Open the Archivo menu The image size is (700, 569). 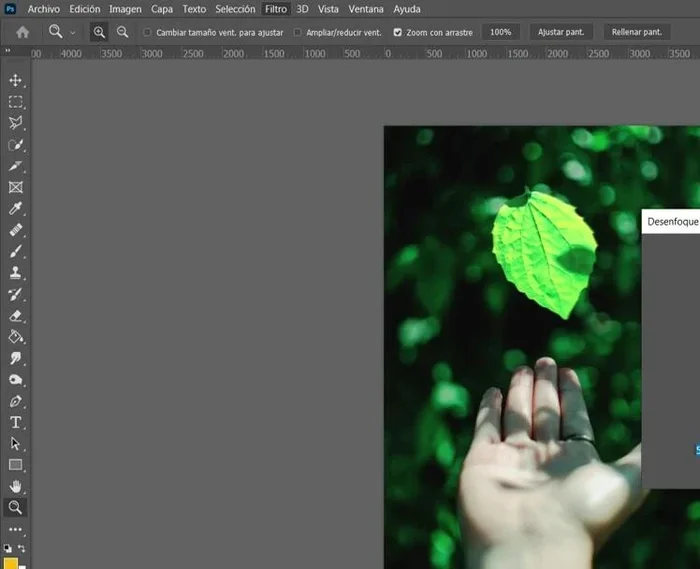pos(44,9)
